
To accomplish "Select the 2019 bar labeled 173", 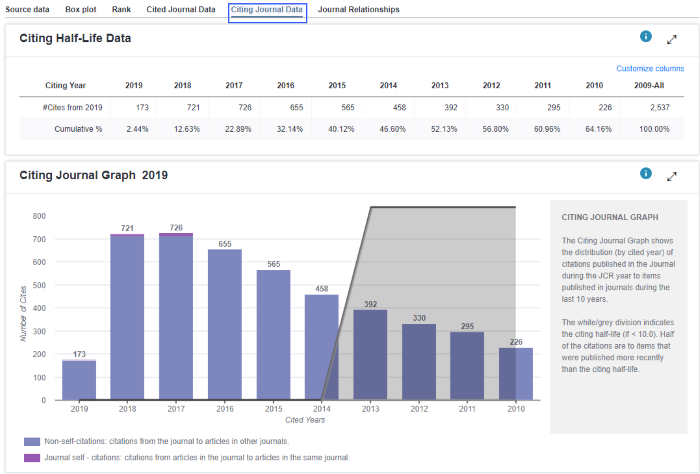I will [79, 379].
